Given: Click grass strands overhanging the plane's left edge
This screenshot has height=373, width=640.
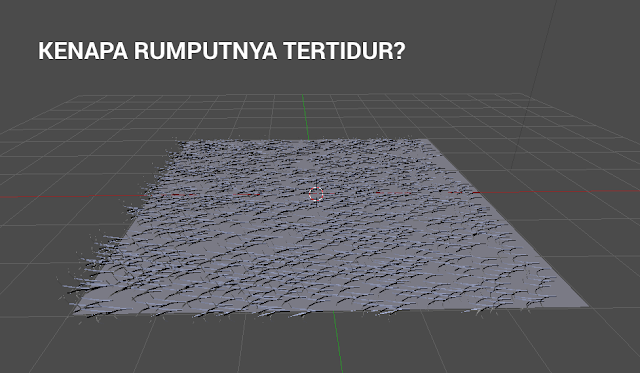Looking at the screenshot, I should [x=102, y=261].
